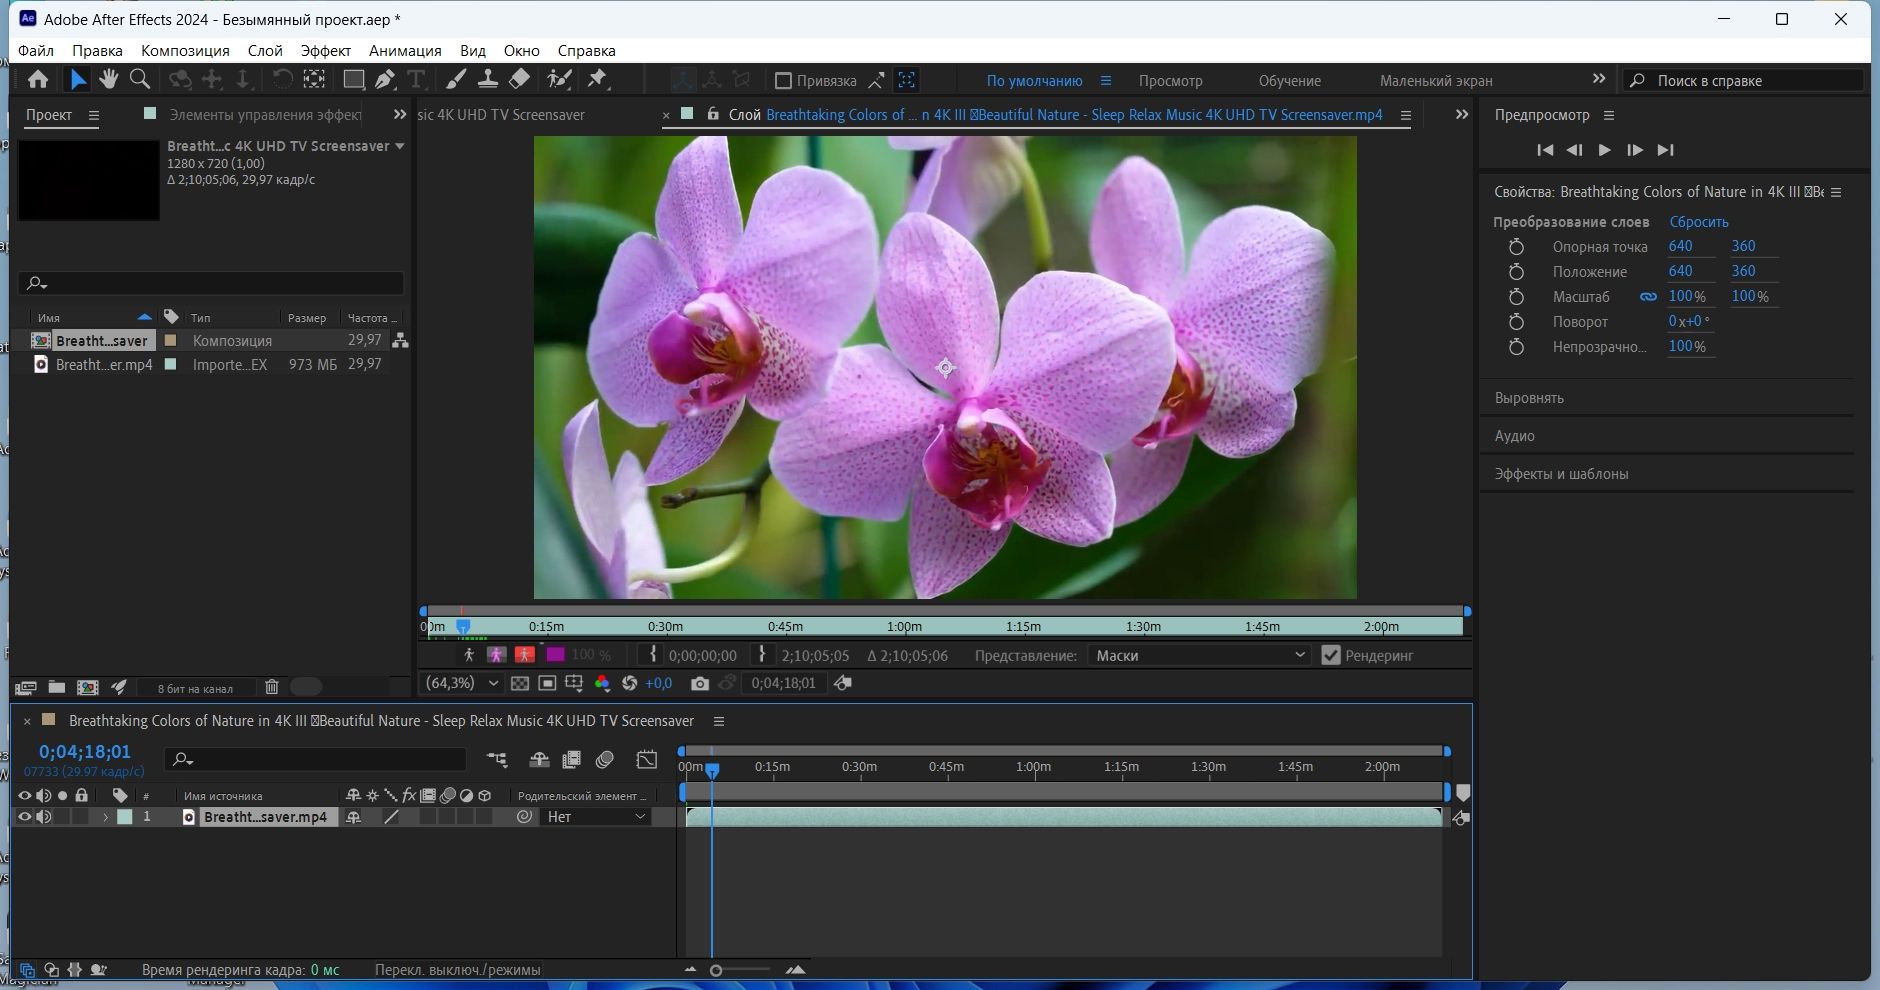Select the Zoom magnifier tool
The width and height of the screenshot is (1880, 990).
140,80
